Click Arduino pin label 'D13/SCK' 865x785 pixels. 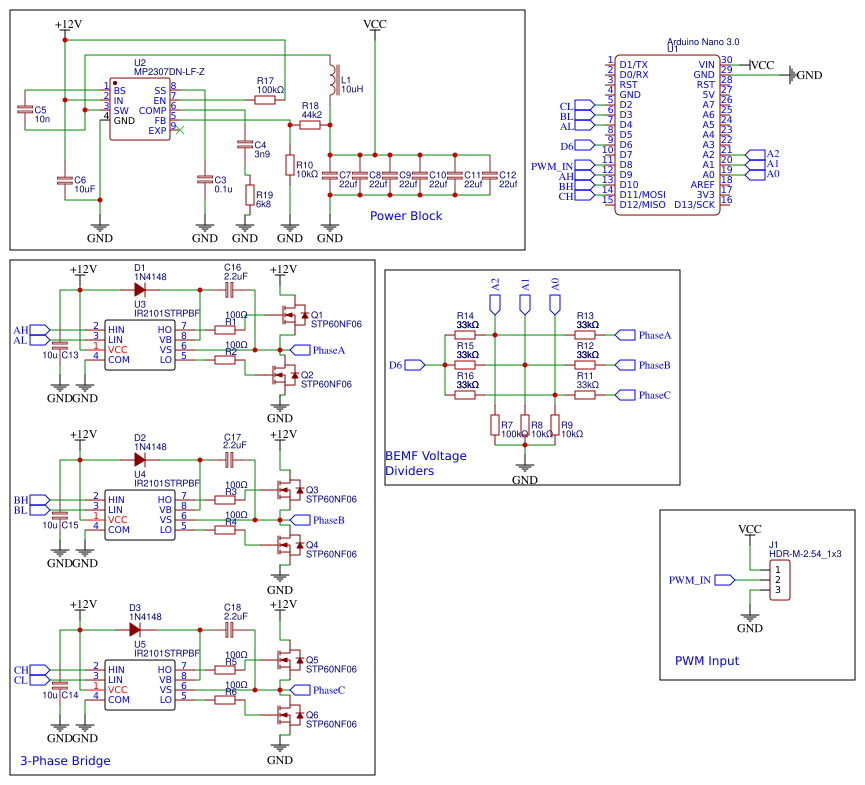point(695,205)
